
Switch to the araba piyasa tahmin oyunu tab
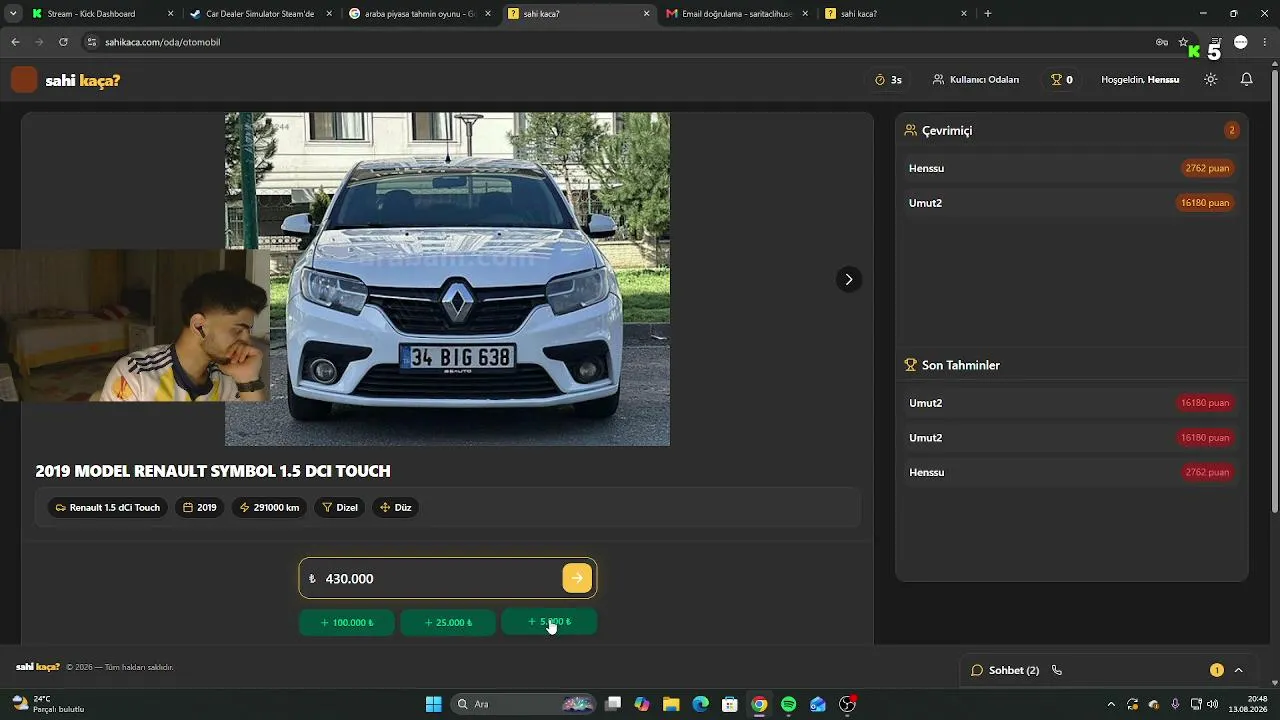[419, 14]
